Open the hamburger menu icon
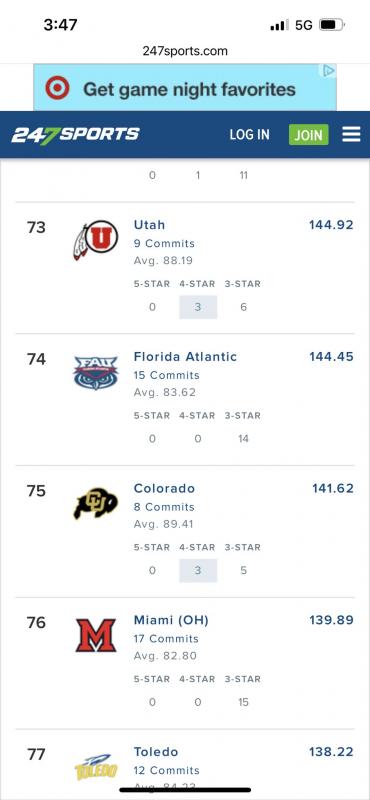 (x=351, y=134)
